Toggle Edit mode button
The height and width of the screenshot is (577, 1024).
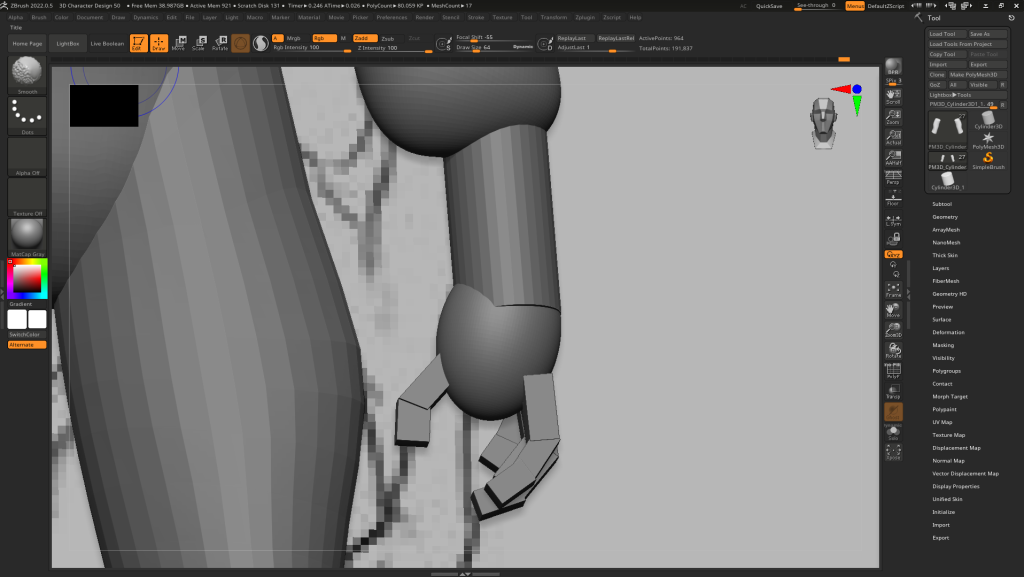coord(138,43)
